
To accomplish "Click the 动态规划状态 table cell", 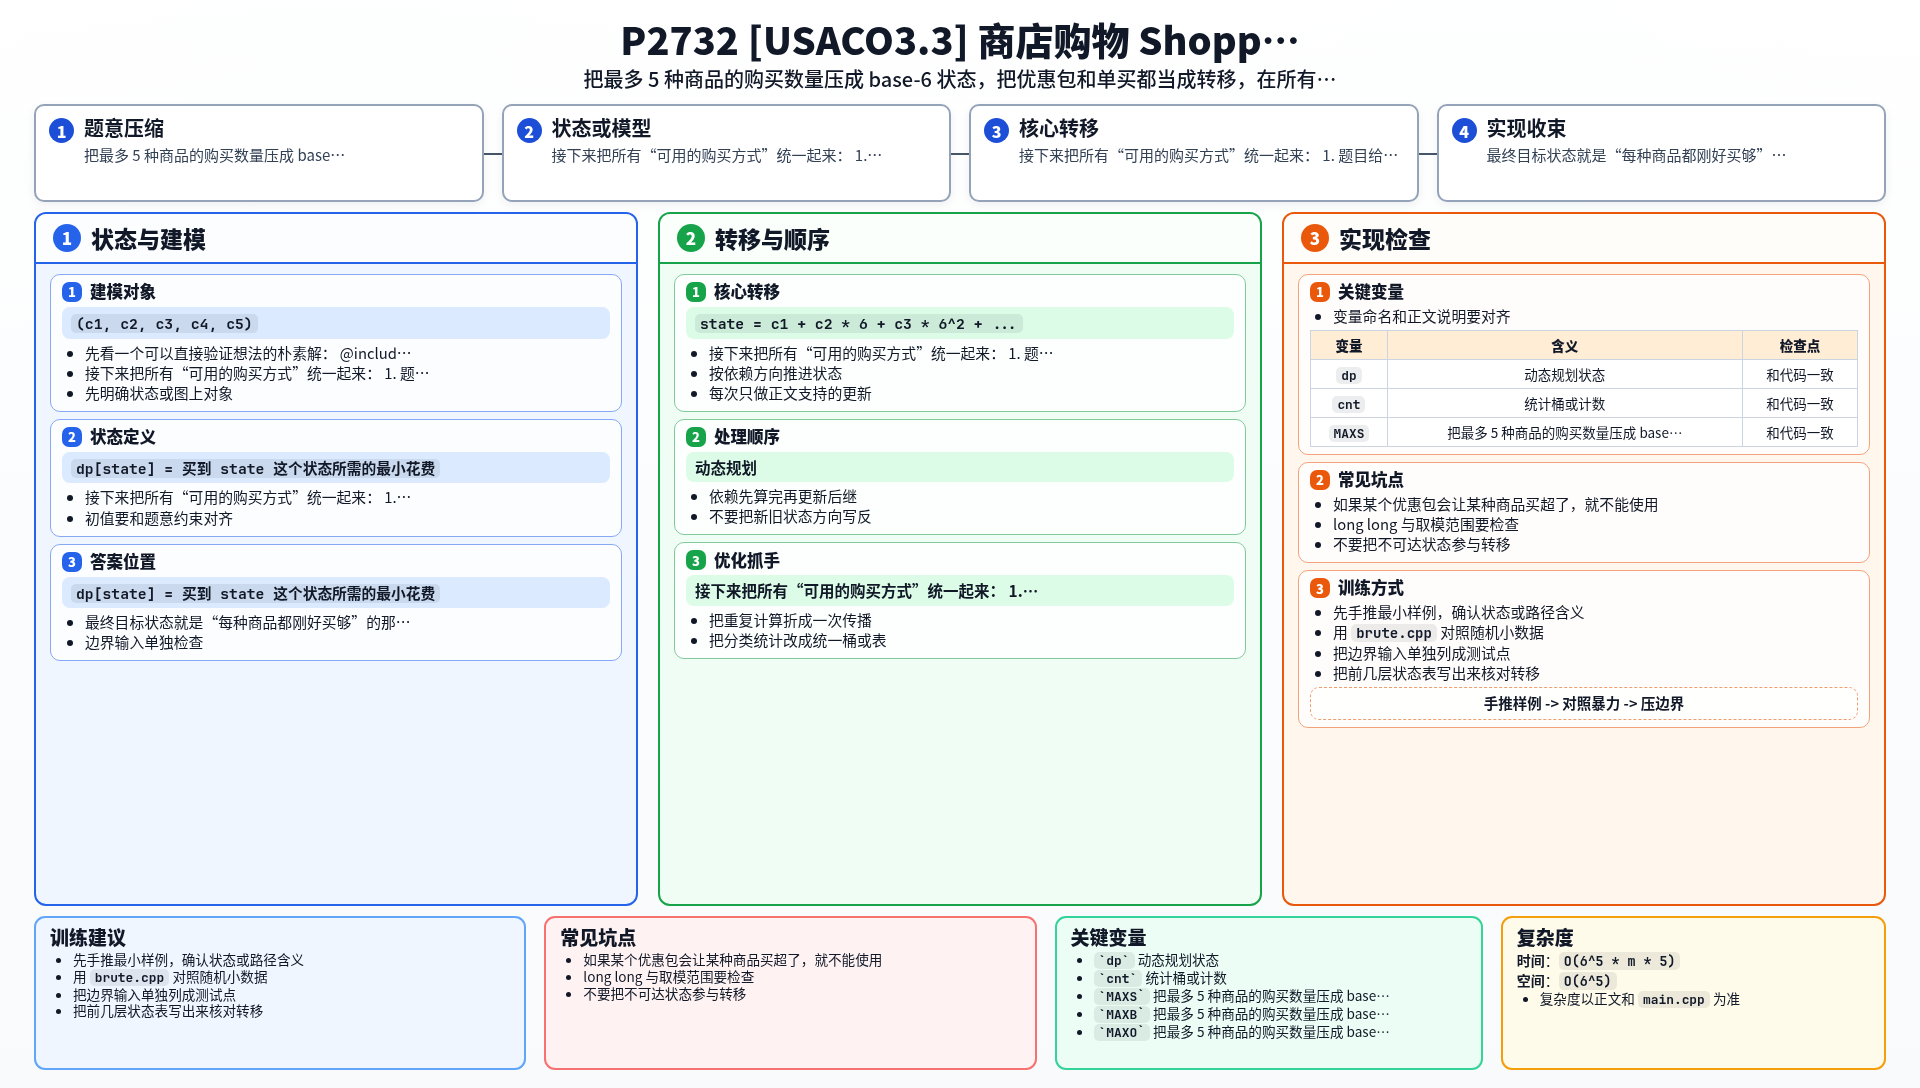I will coord(1564,376).
